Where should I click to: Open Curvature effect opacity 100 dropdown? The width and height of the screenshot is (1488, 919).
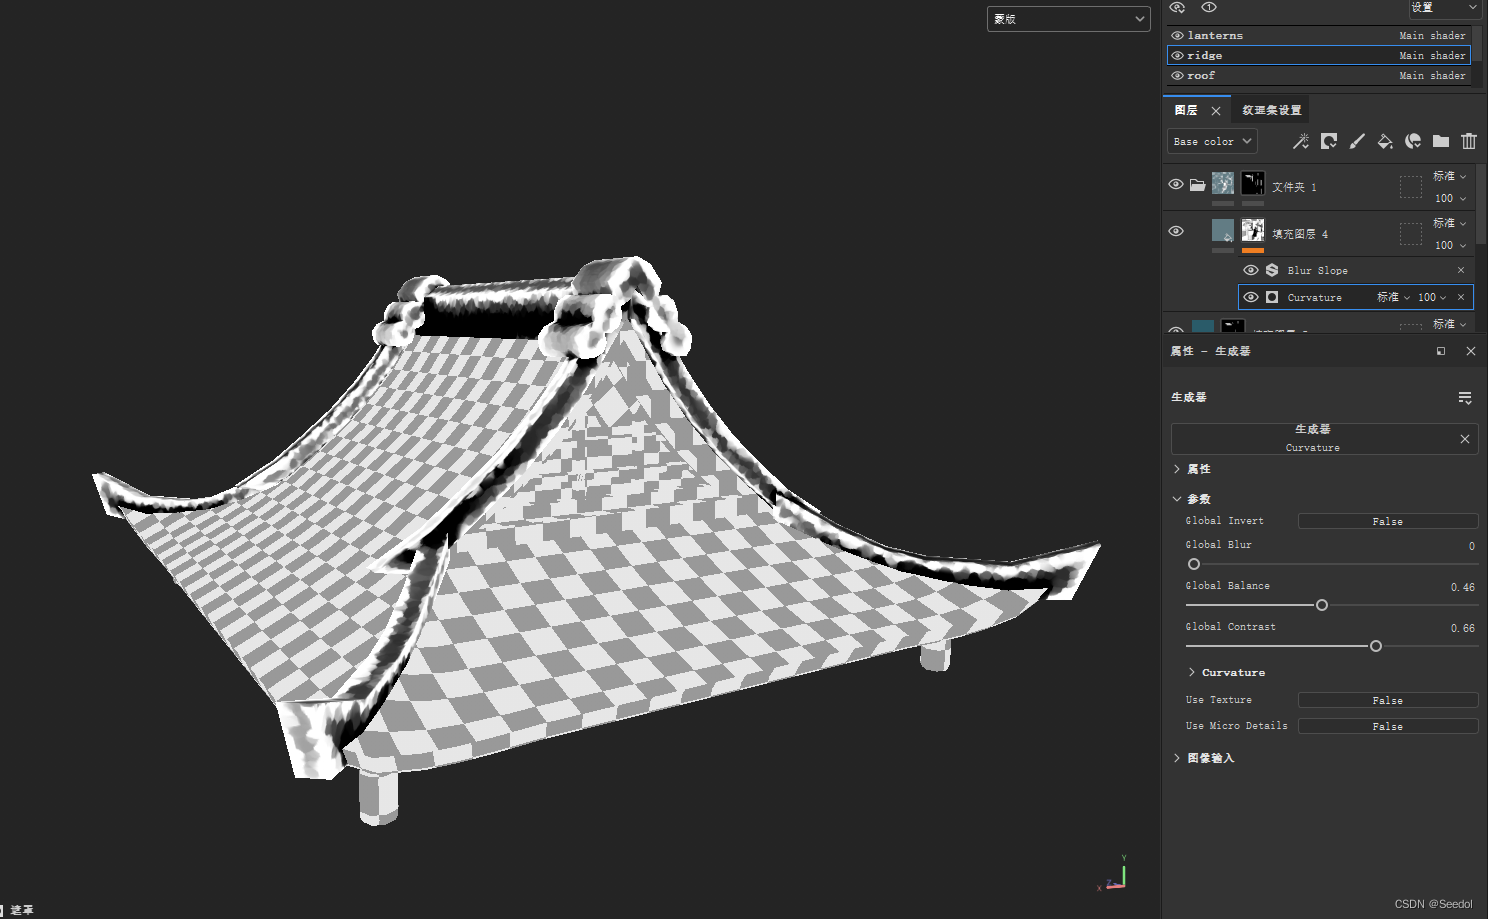tap(1432, 297)
